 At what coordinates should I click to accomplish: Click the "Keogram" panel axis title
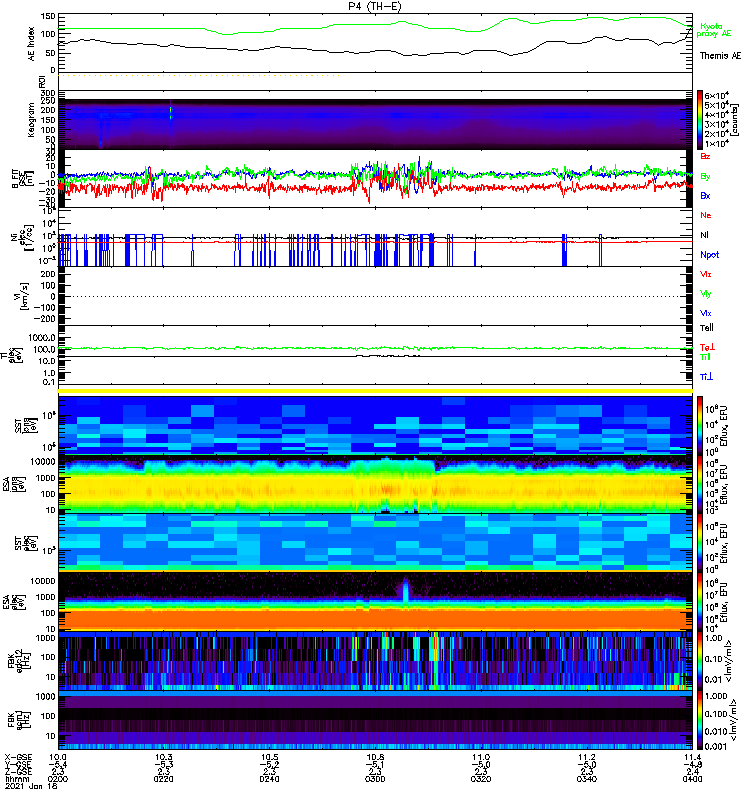pyautogui.click(x=32, y=120)
